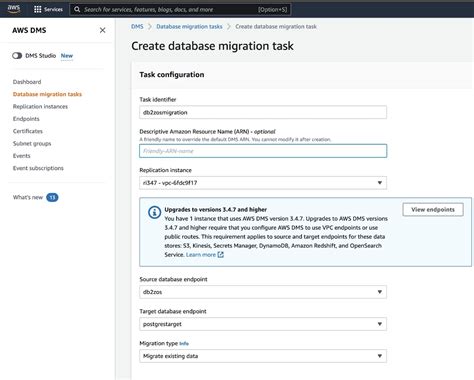The height and width of the screenshot is (380, 474).
Task: Click the Database migration tasks breadcrumb
Action: (189, 26)
